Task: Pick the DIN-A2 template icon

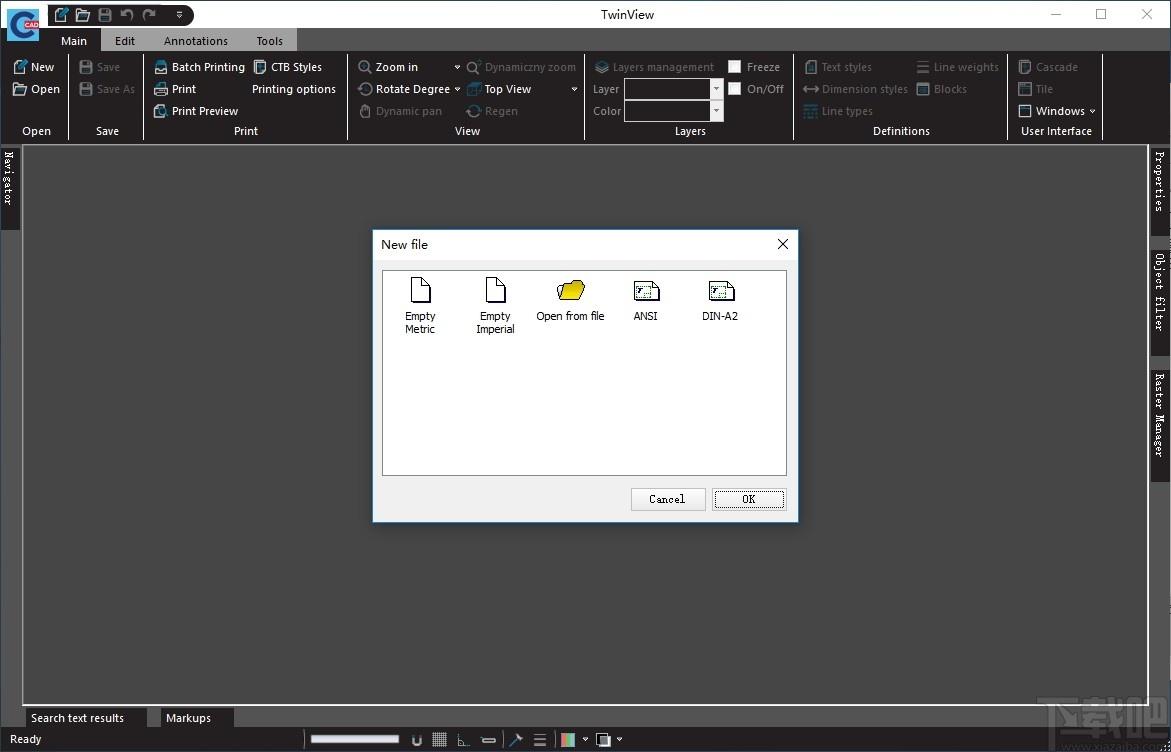Action: pyautogui.click(x=721, y=290)
